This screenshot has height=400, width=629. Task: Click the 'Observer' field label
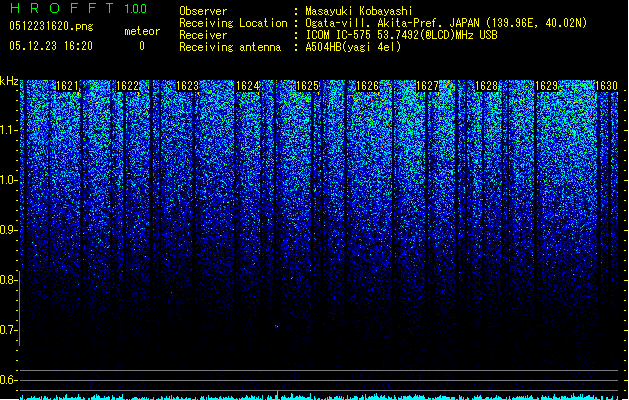tap(203, 11)
